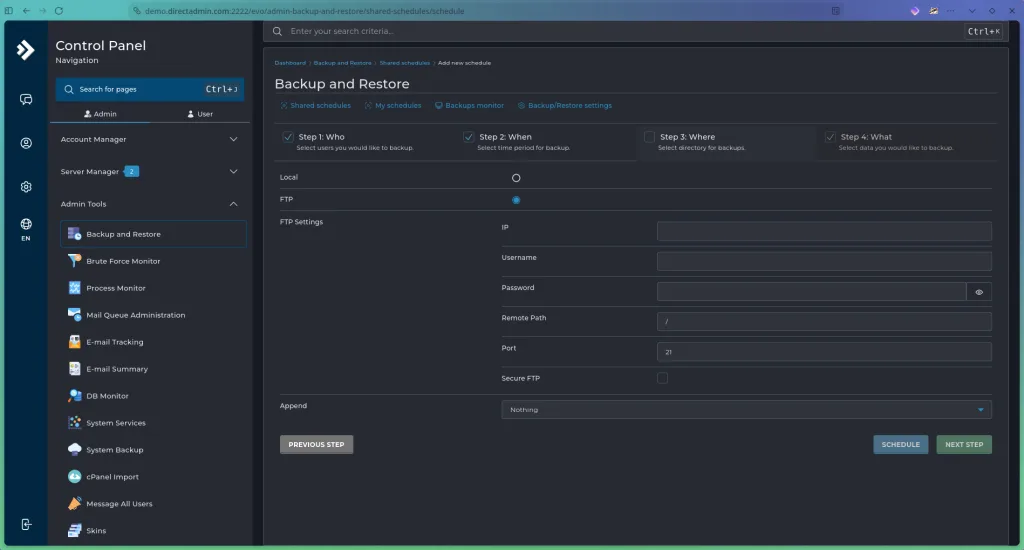The height and width of the screenshot is (550, 1024).
Task: Switch to the User navigation tab
Action: pyautogui.click(x=200, y=114)
